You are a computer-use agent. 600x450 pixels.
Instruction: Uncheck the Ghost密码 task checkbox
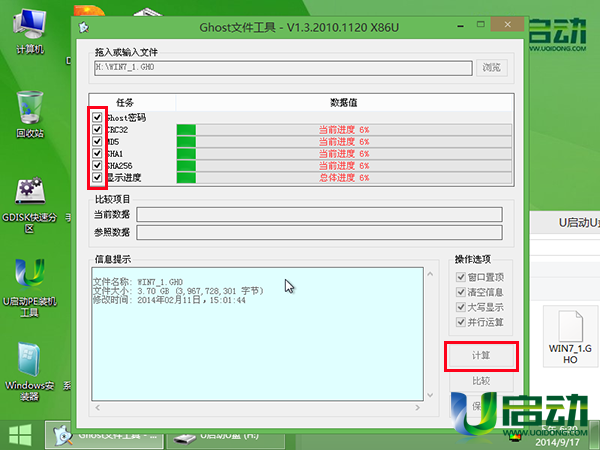pyautogui.click(x=97, y=117)
